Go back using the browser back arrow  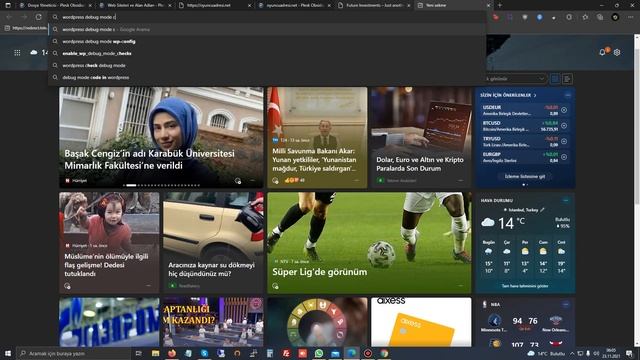[9, 17]
